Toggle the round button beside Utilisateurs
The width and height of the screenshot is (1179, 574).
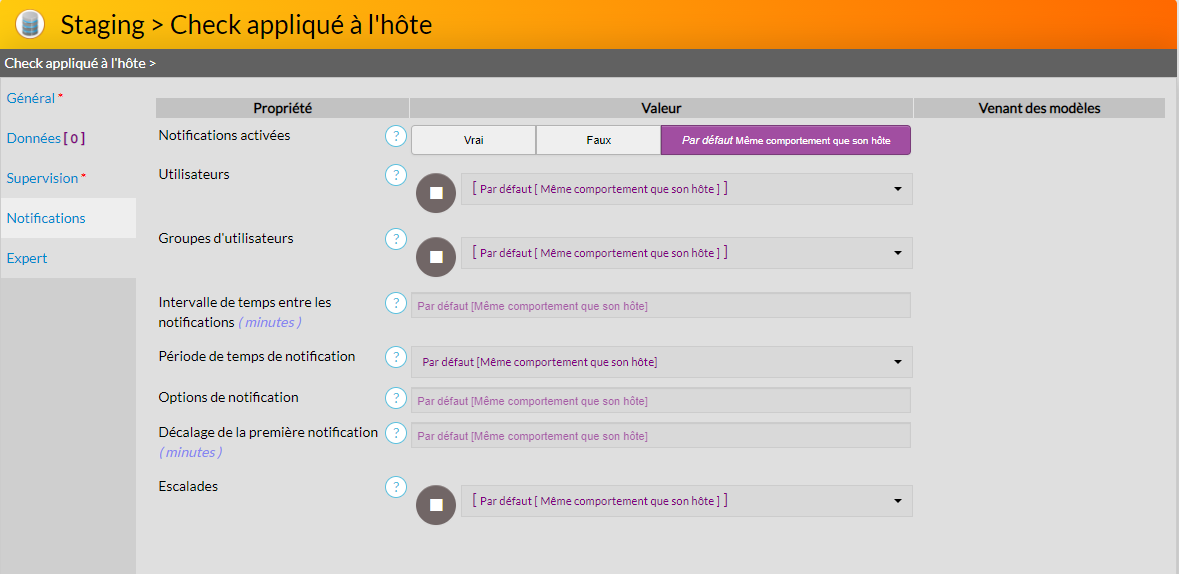click(x=436, y=193)
